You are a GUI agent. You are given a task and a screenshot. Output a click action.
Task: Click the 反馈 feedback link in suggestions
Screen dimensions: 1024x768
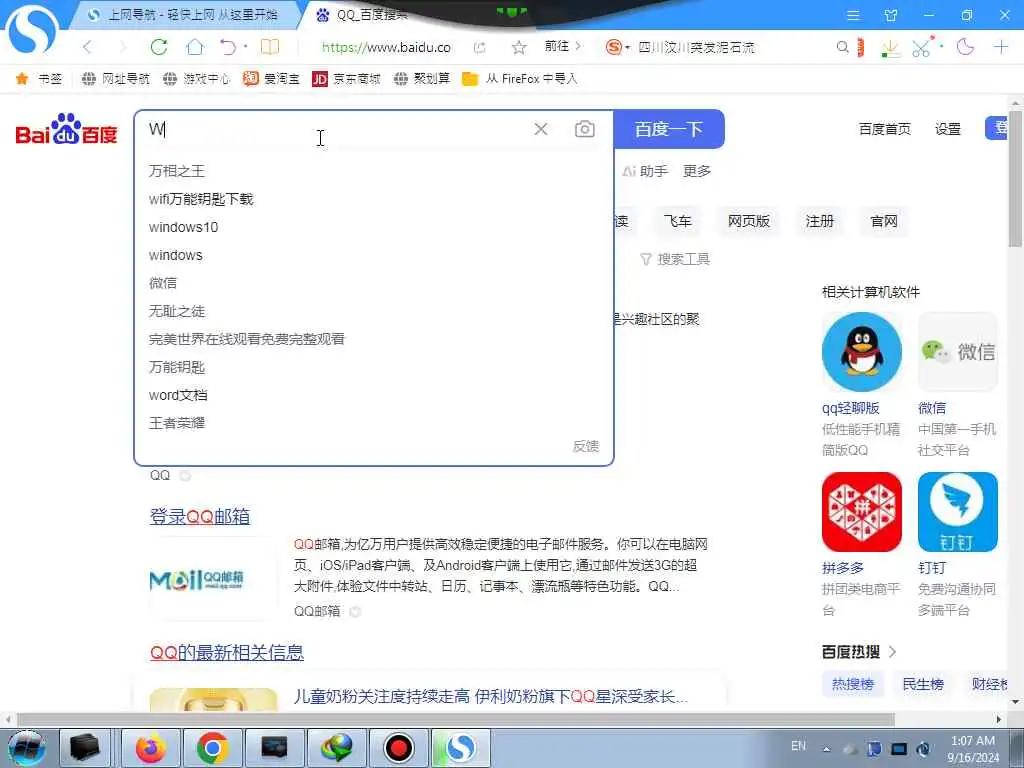586,446
